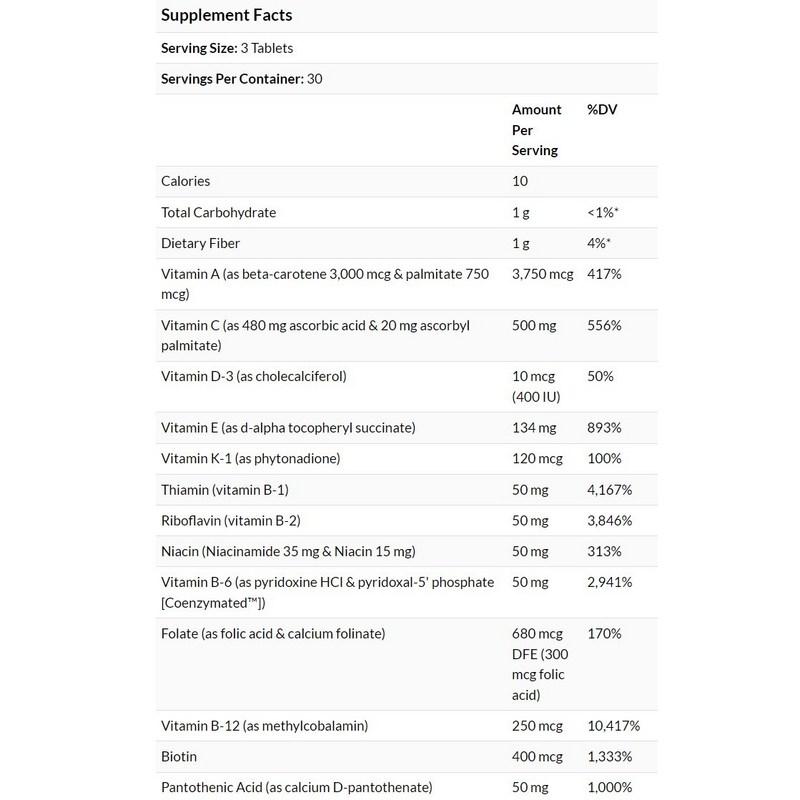Click the Biotin 400 mcg amount
The width and height of the screenshot is (800, 800).
tap(536, 755)
